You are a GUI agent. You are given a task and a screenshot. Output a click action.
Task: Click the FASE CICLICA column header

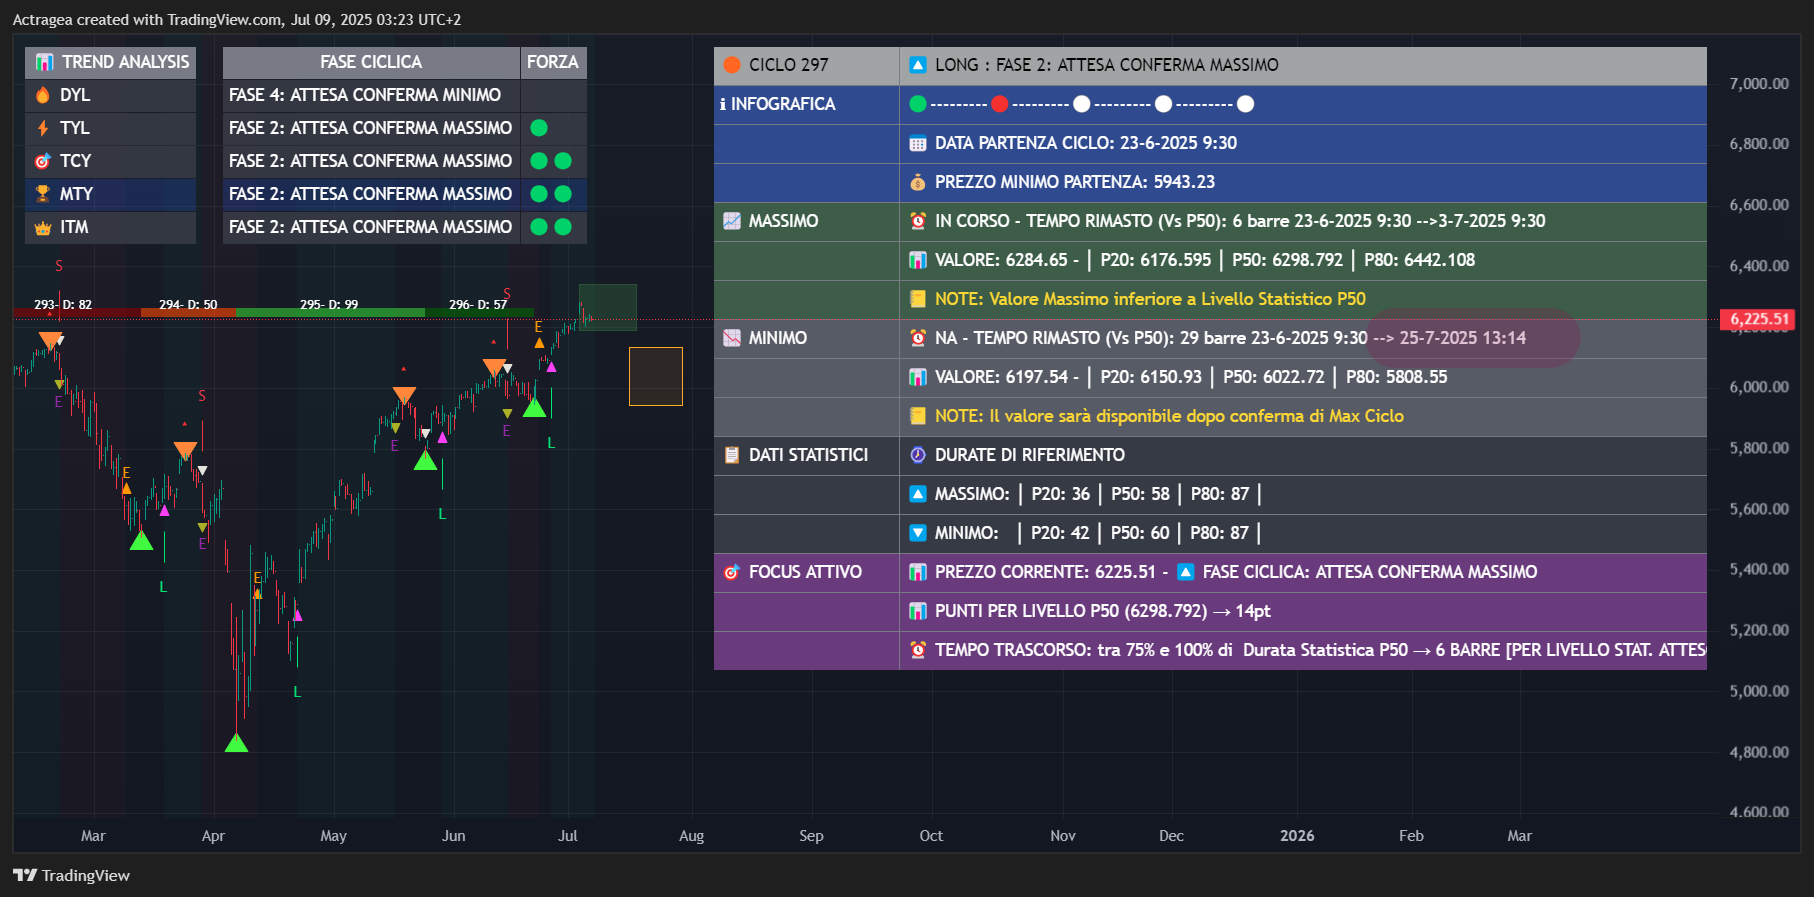coord(371,62)
